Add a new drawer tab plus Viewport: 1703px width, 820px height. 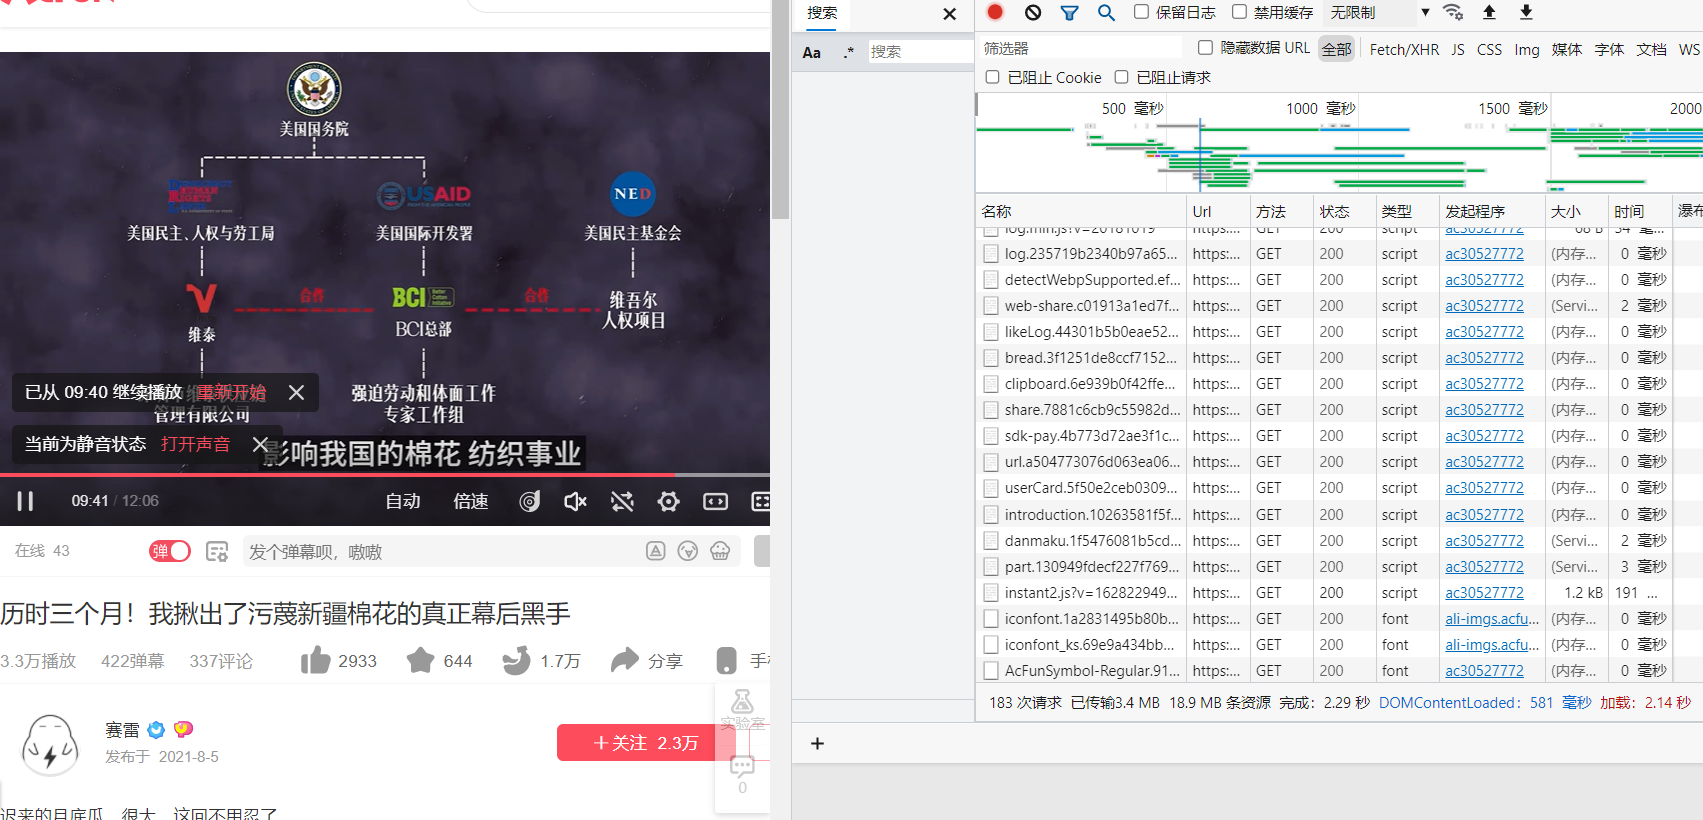pos(817,743)
